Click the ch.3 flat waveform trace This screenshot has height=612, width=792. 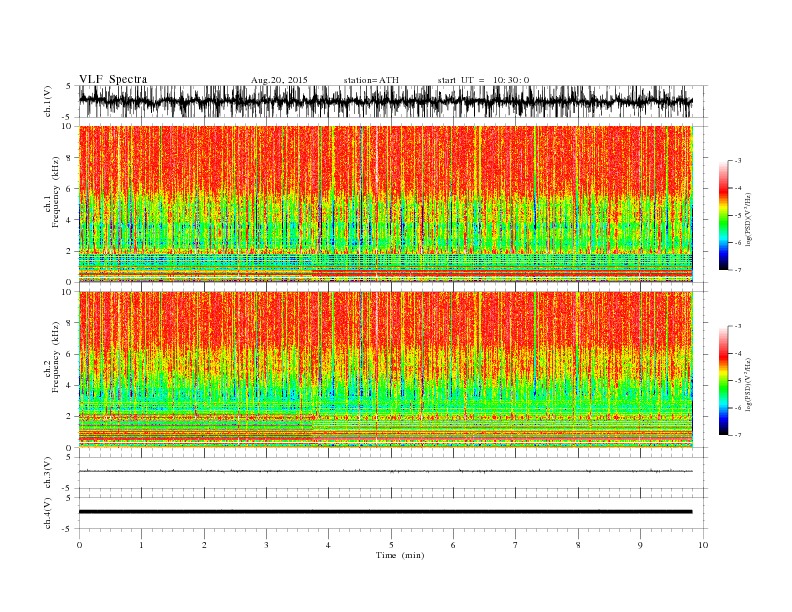[x=385, y=471]
